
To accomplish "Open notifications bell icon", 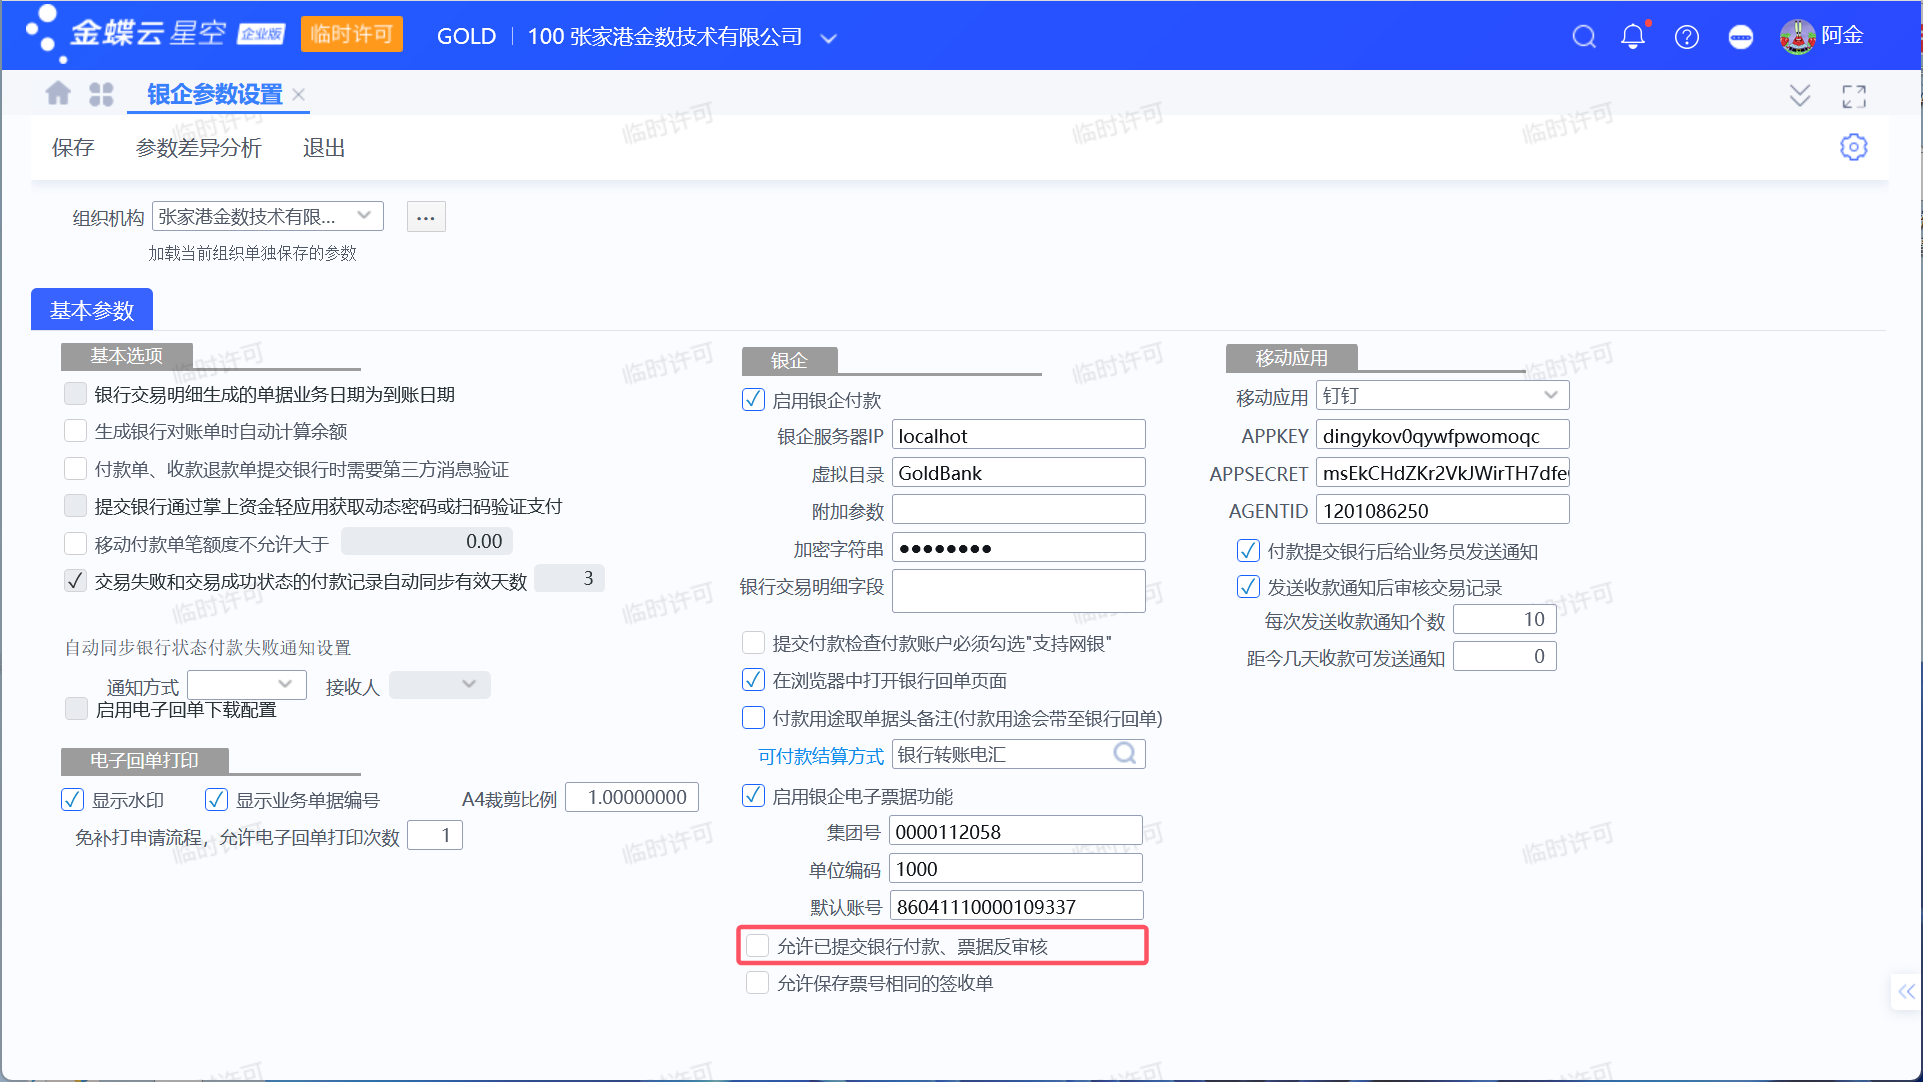I will click(x=1633, y=37).
